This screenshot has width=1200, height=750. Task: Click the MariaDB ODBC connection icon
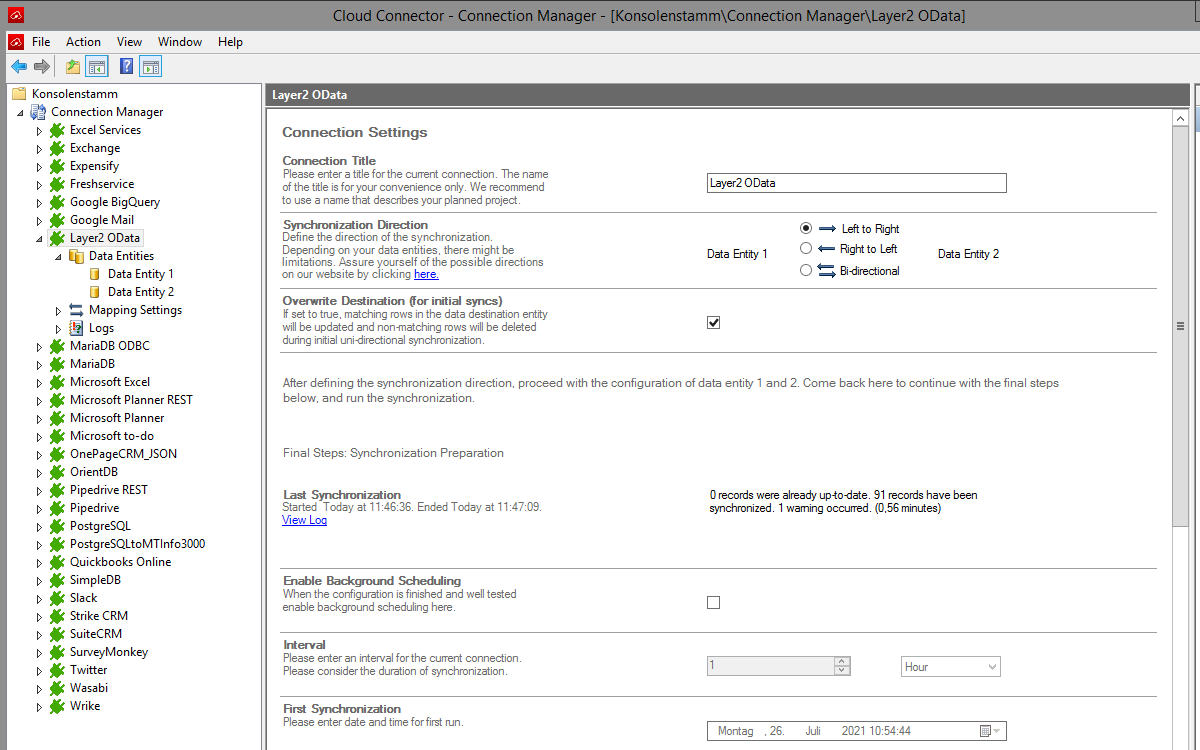(x=57, y=346)
